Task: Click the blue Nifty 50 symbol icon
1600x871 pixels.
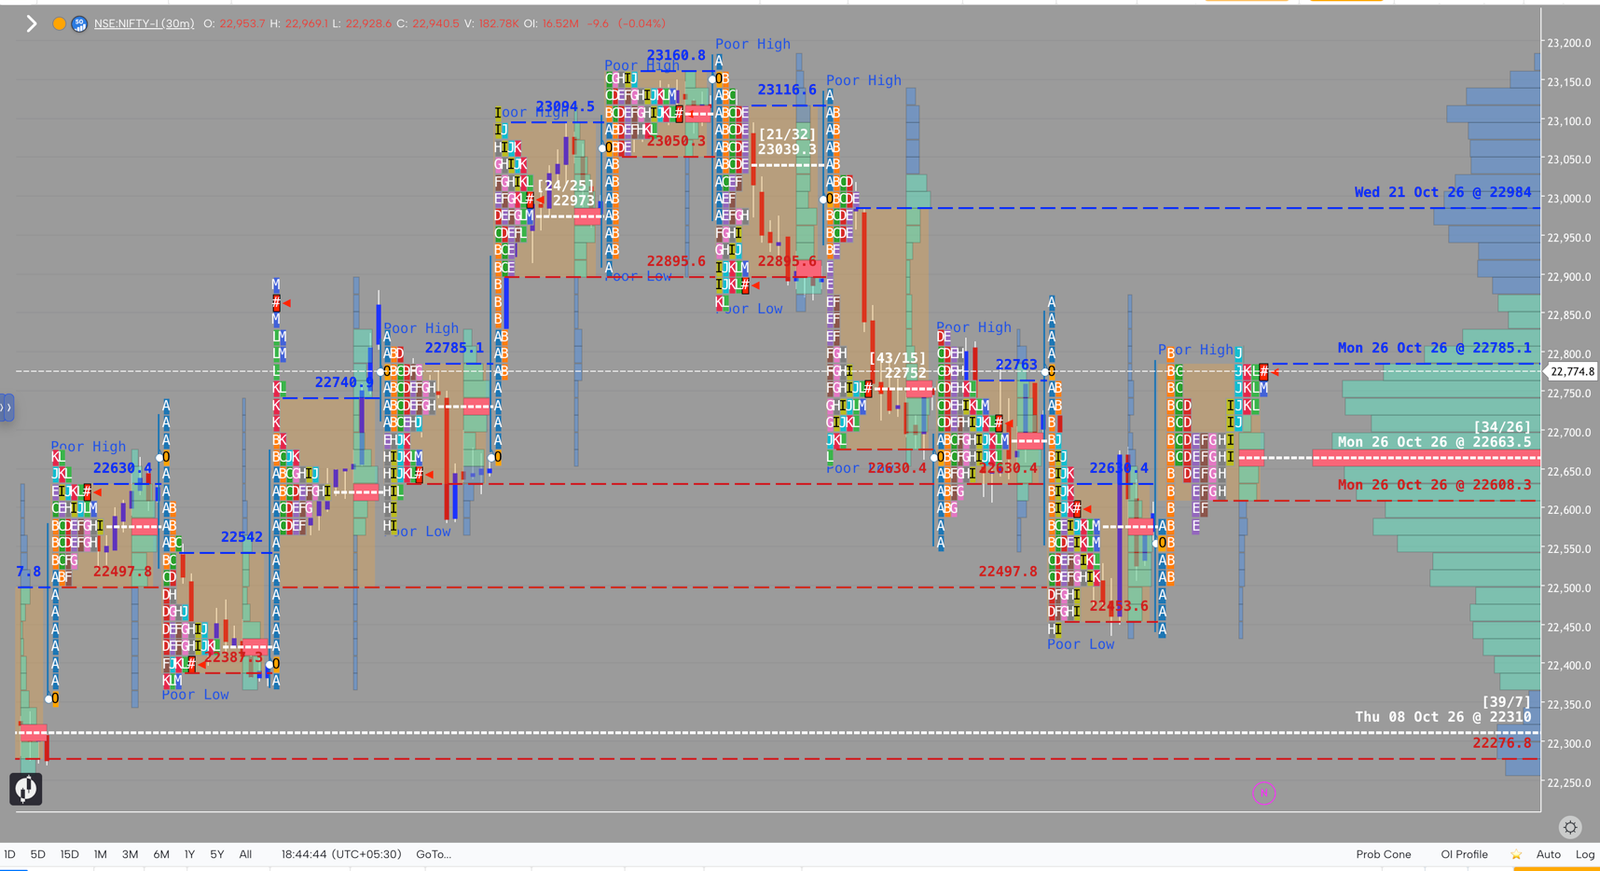Action: click(79, 24)
